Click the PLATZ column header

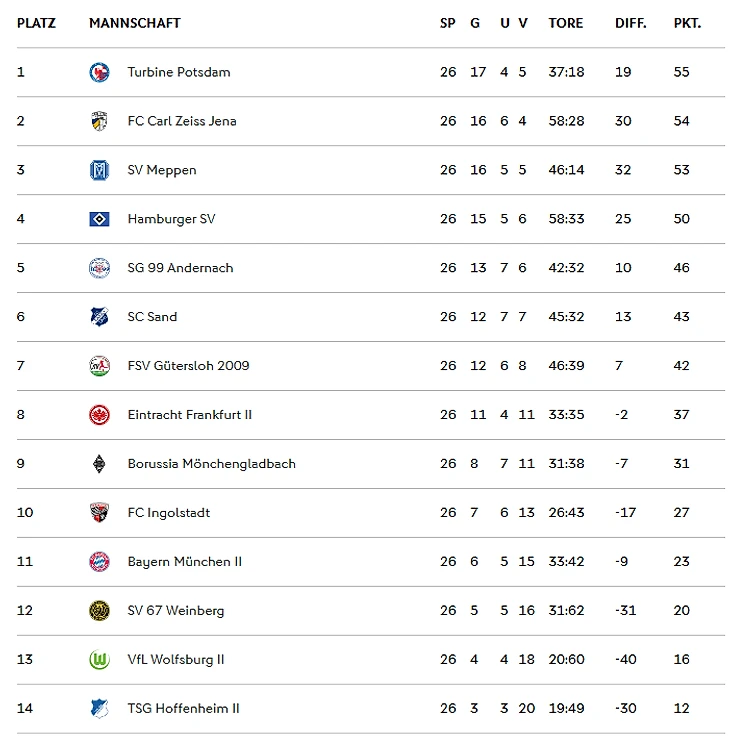coord(36,23)
